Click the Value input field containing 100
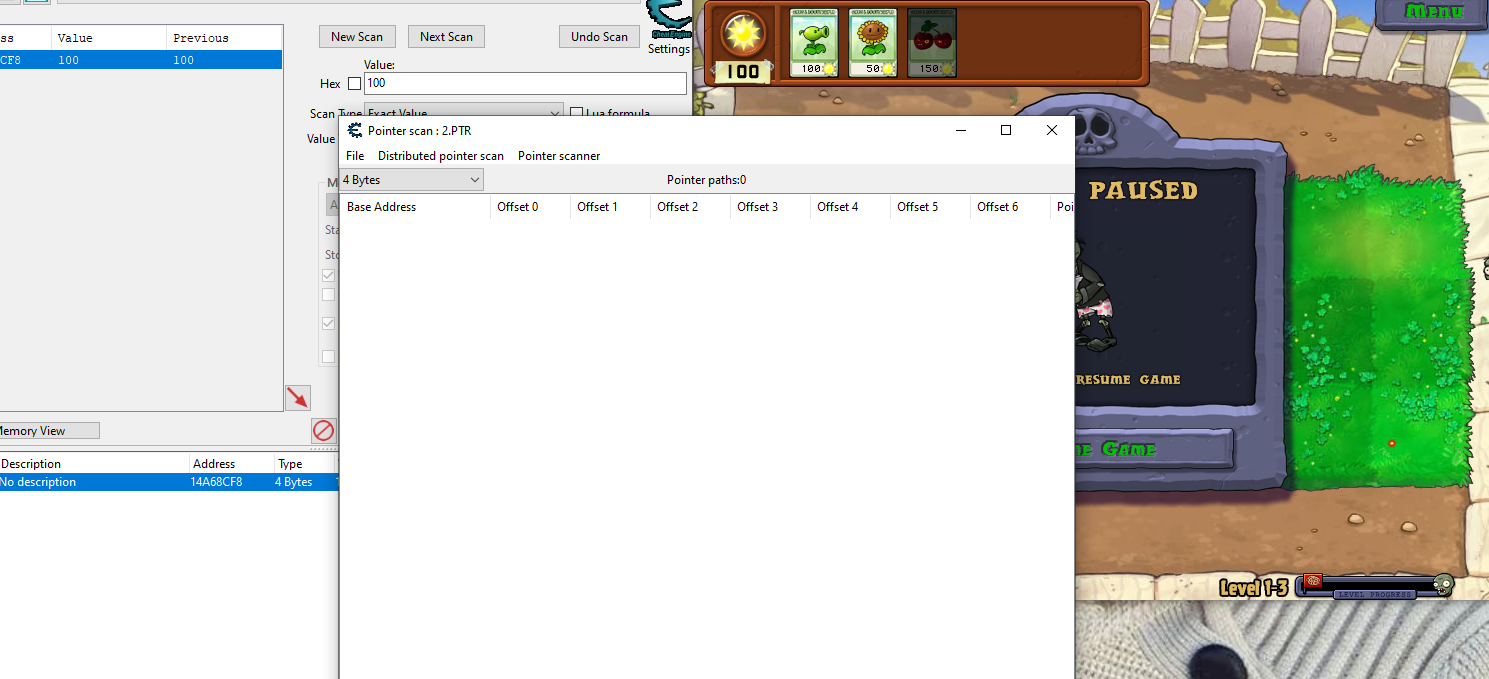 tap(524, 84)
